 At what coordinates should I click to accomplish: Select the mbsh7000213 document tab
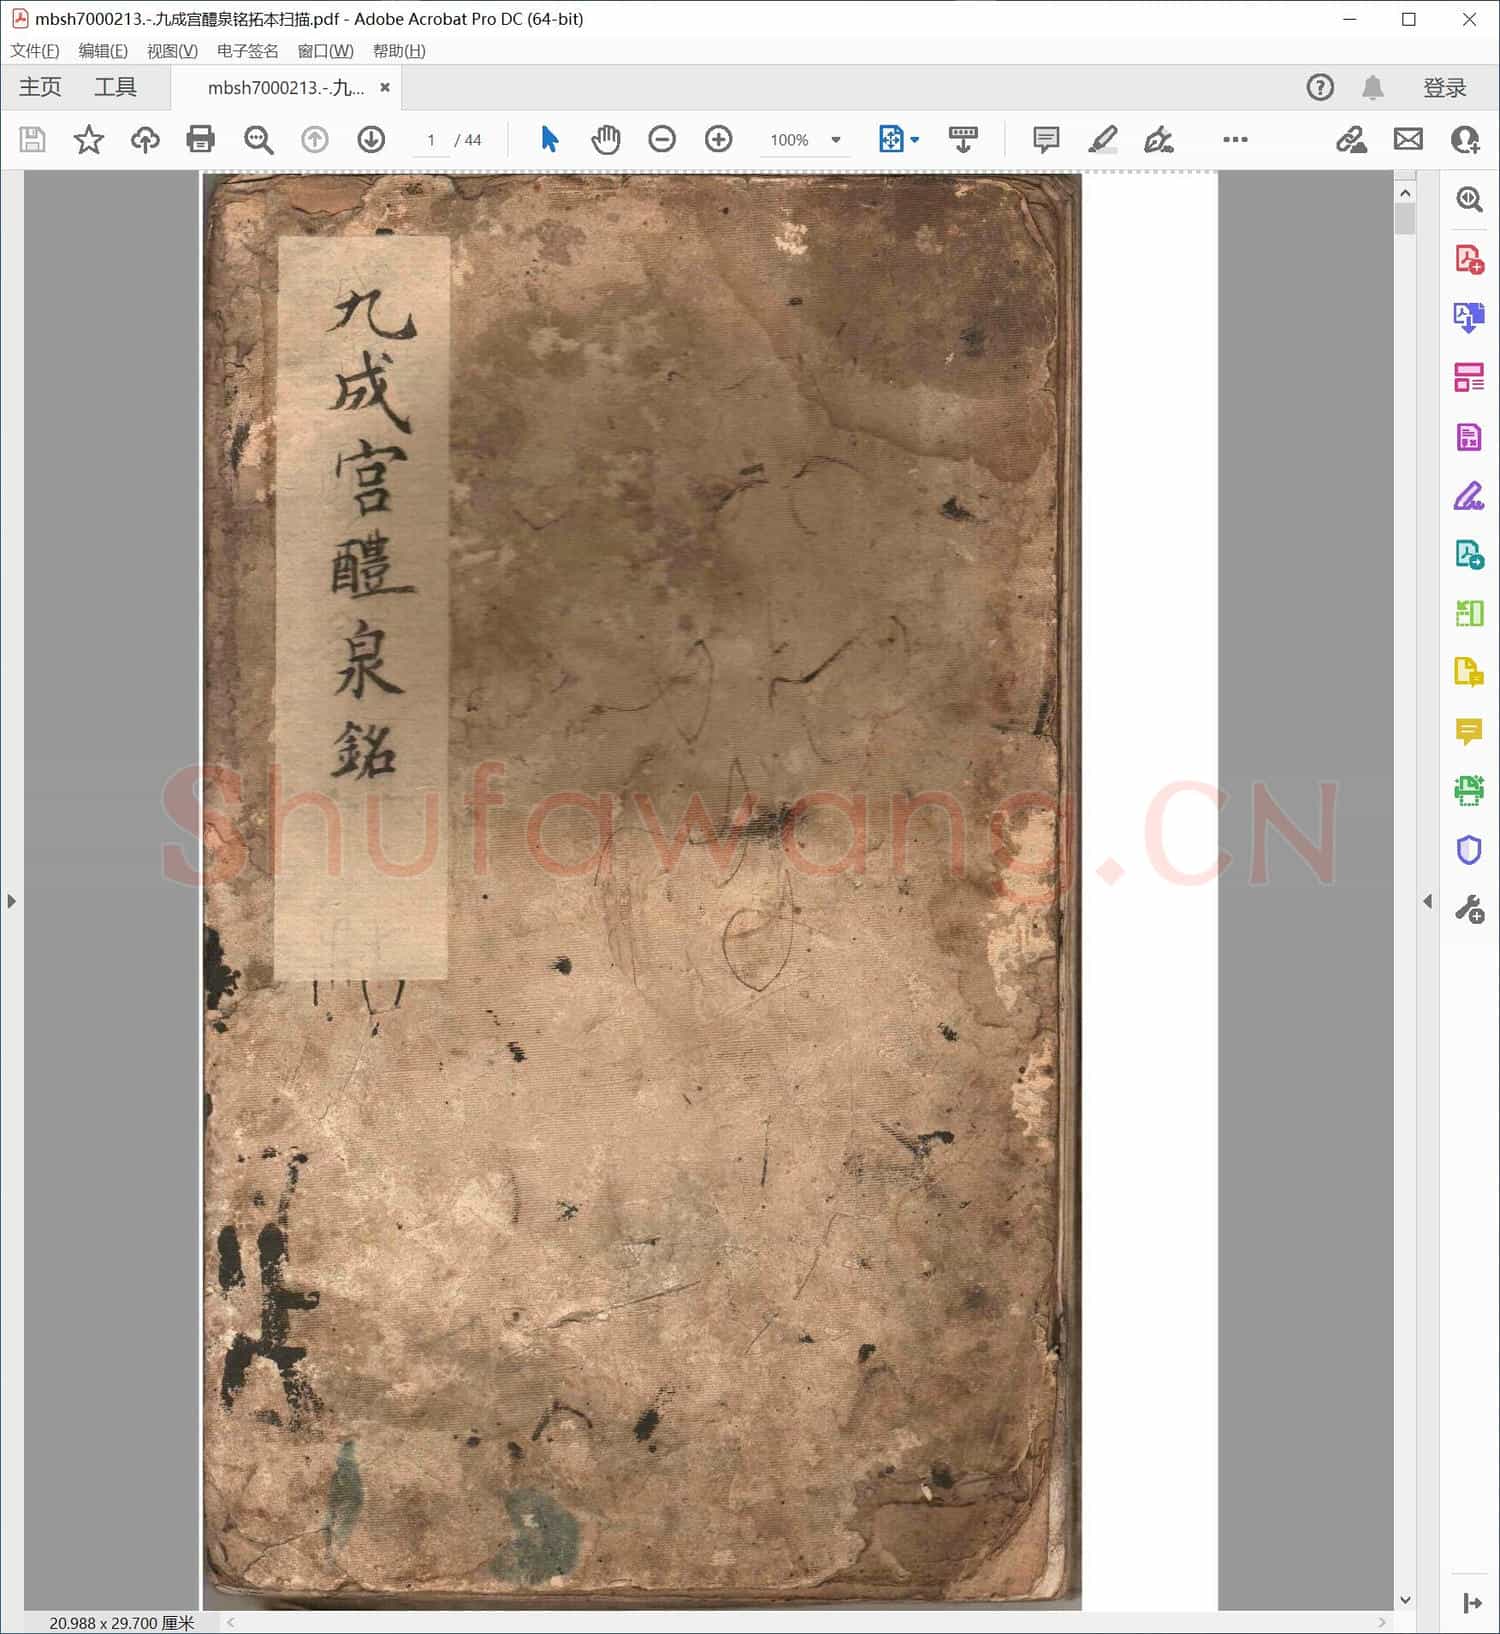[x=286, y=88]
